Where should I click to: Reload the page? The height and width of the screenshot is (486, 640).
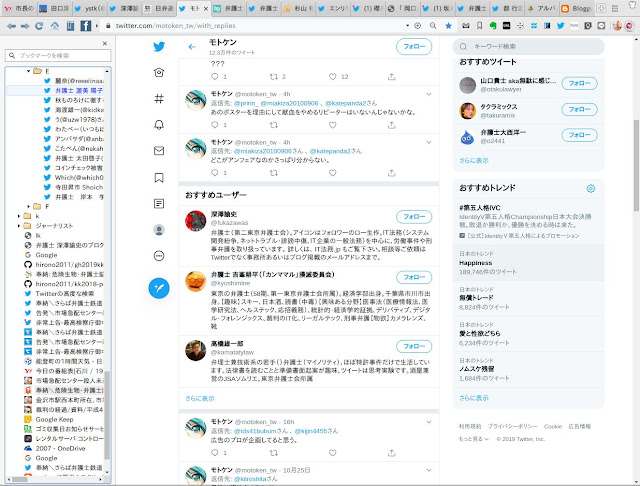[39, 26]
